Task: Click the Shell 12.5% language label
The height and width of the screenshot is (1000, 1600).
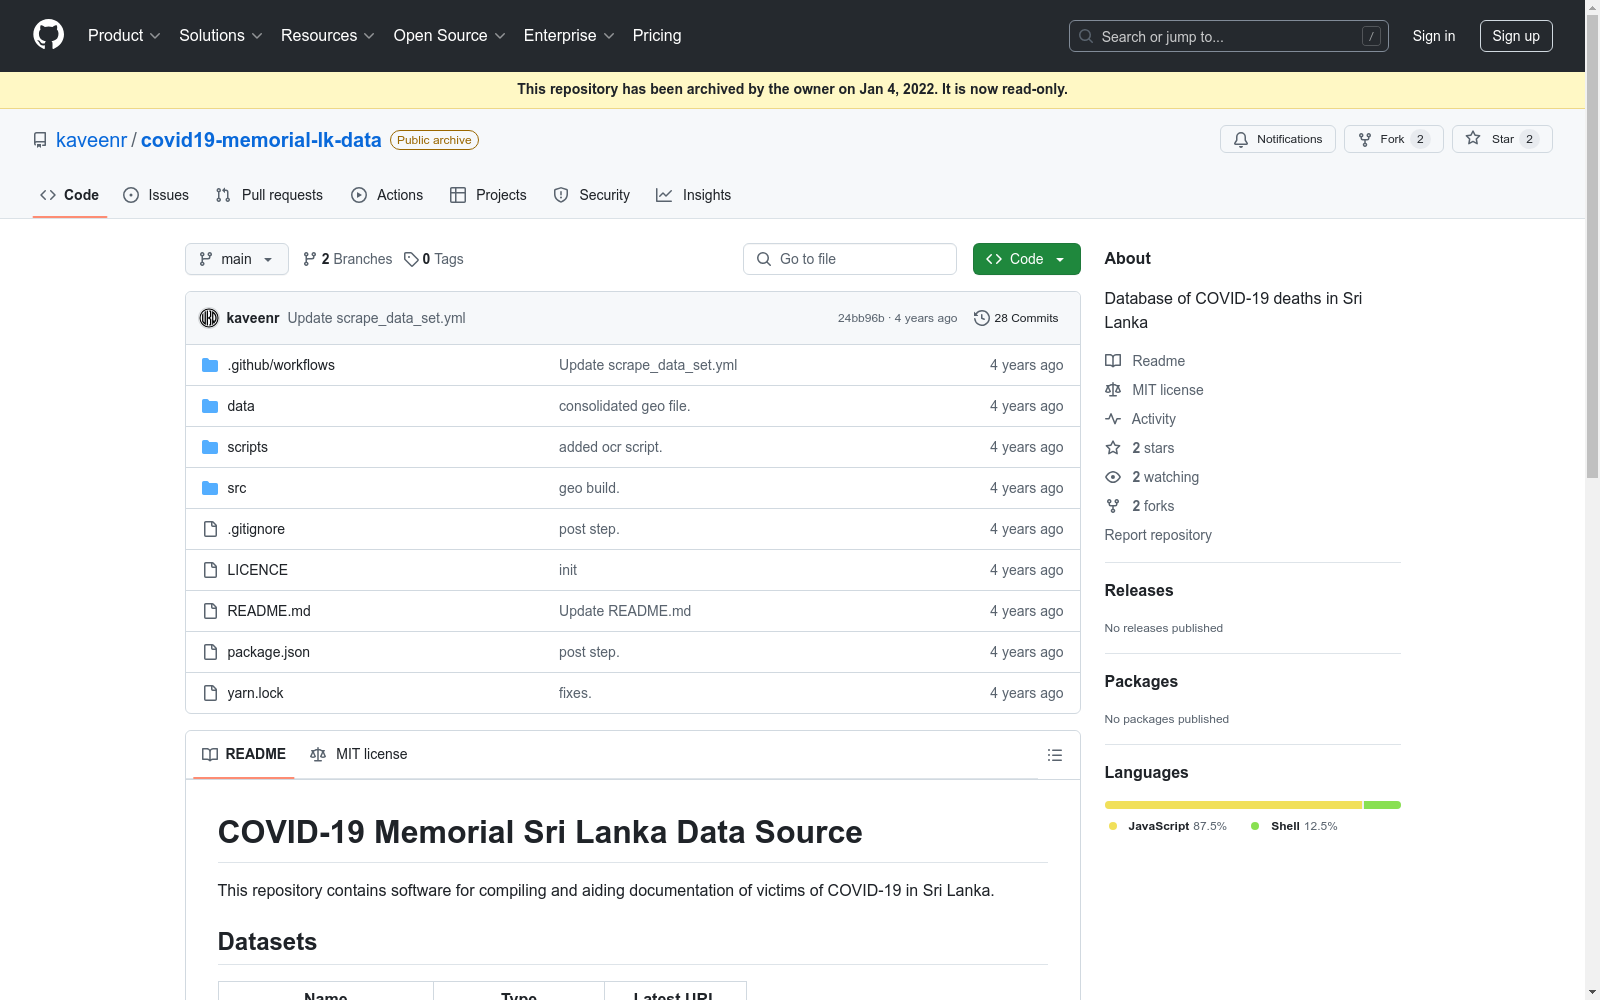Action: pyautogui.click(x=1294, y=826)
